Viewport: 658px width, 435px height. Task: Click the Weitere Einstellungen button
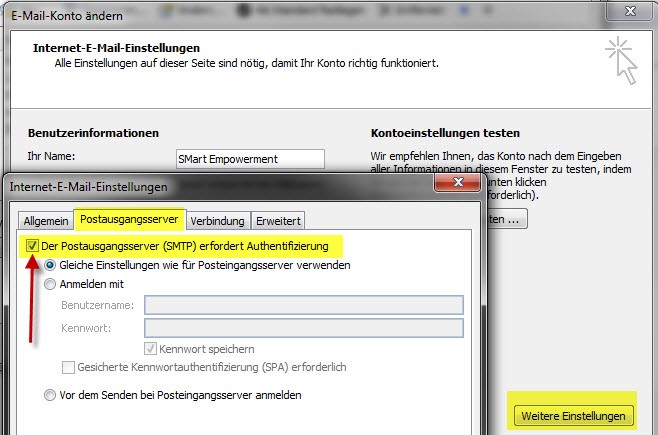[573, 416]
